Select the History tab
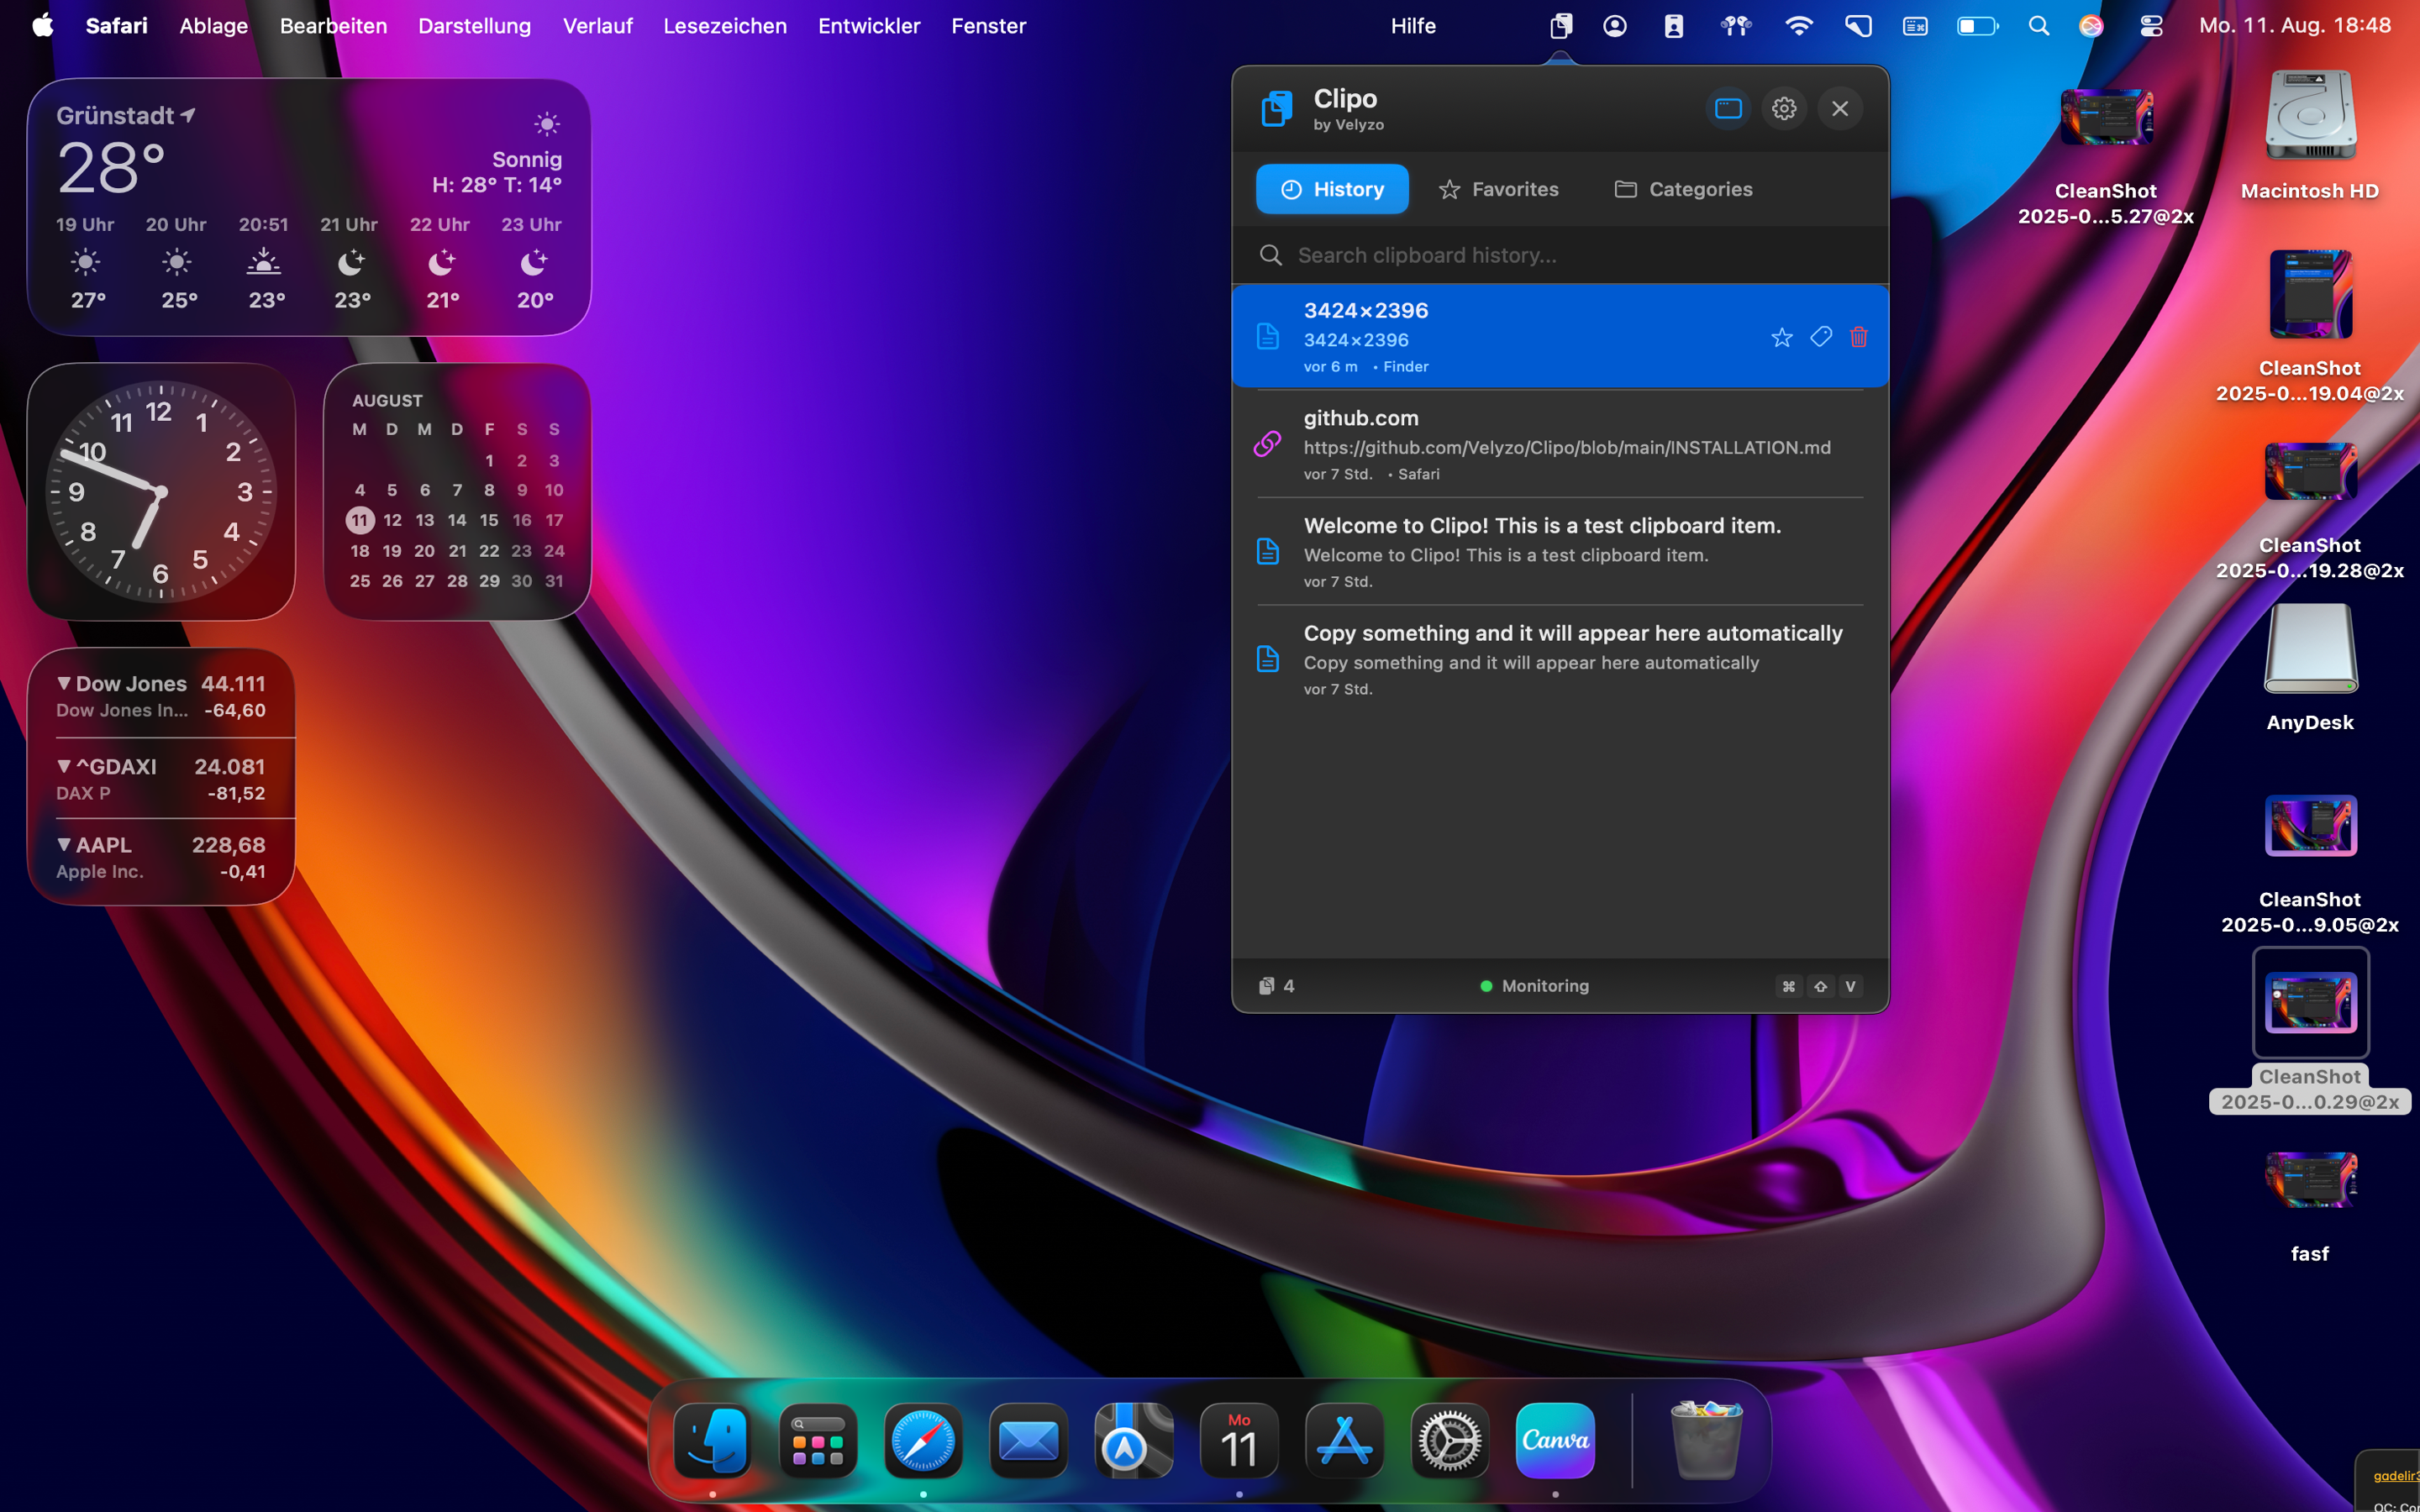The image size is (2420, 1512). point(1332,189)
